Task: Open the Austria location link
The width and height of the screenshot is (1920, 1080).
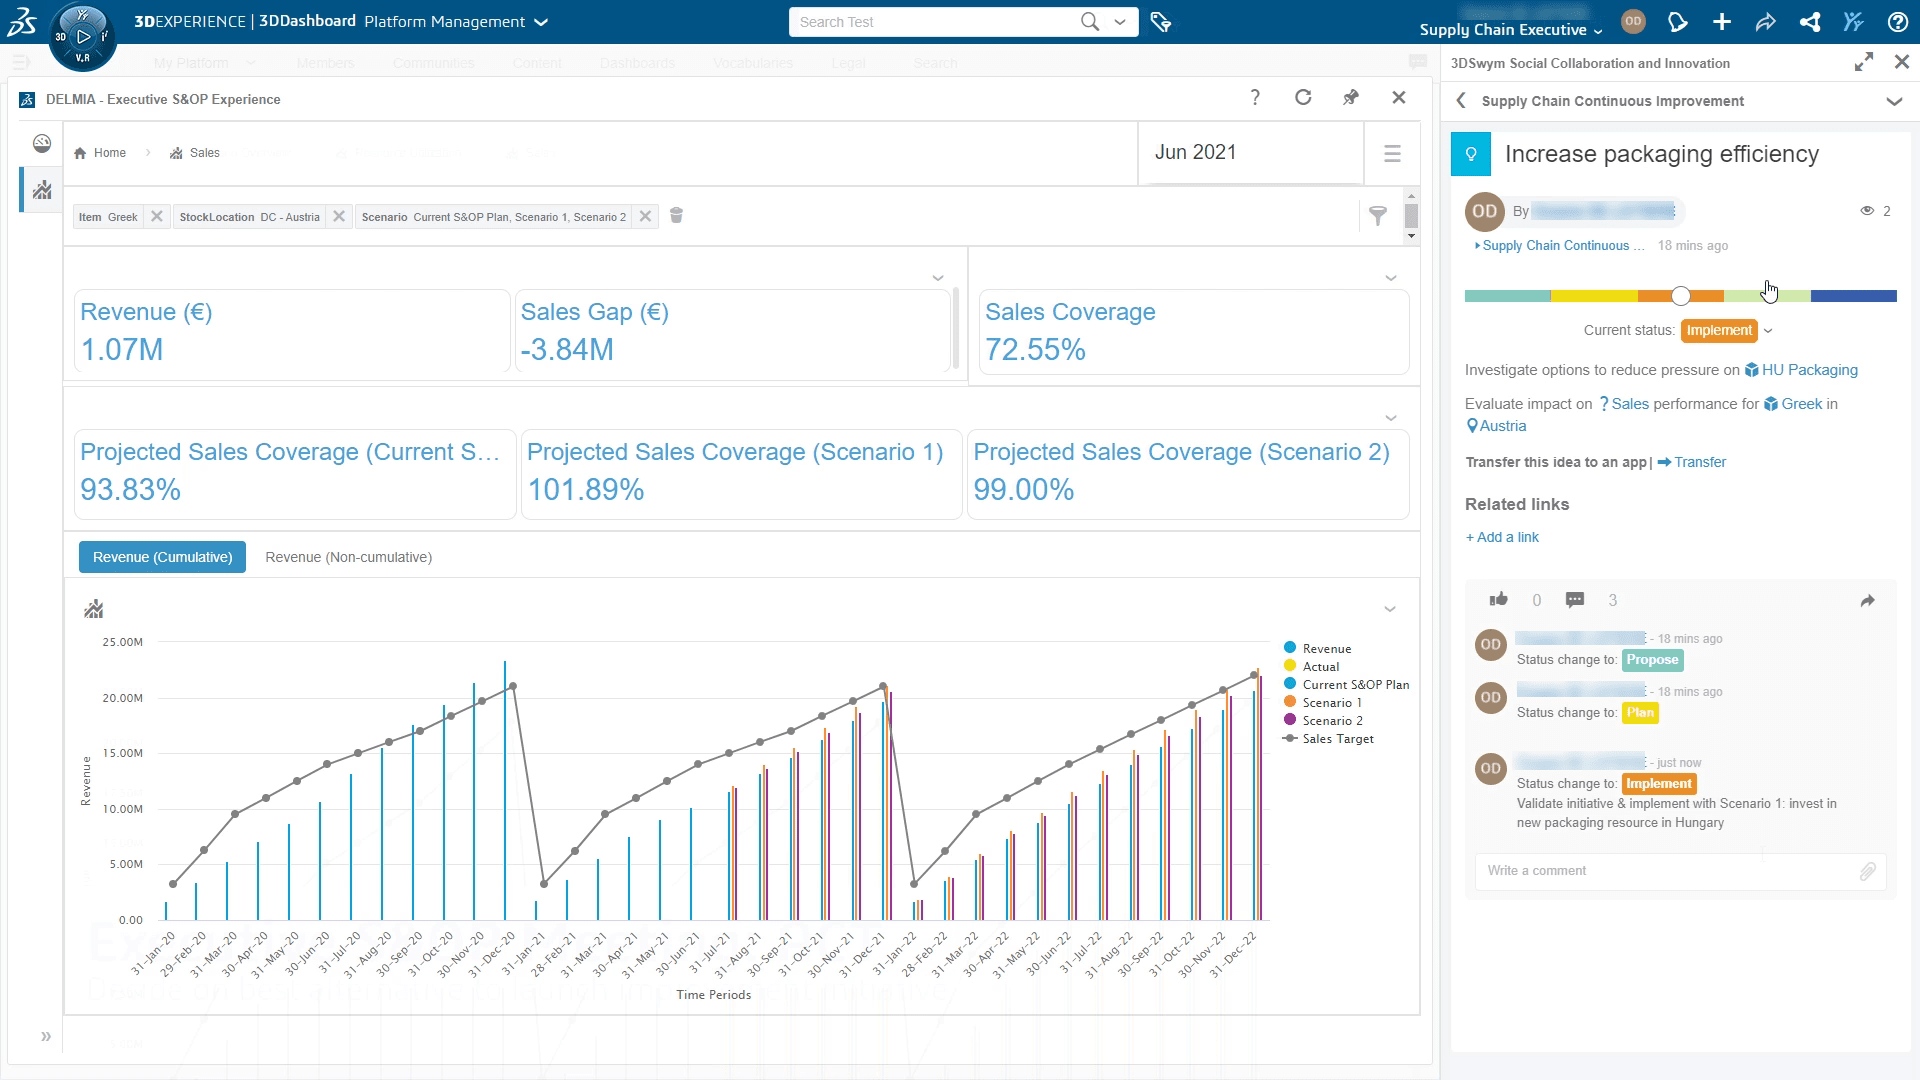Action: tap(1496, 426)
